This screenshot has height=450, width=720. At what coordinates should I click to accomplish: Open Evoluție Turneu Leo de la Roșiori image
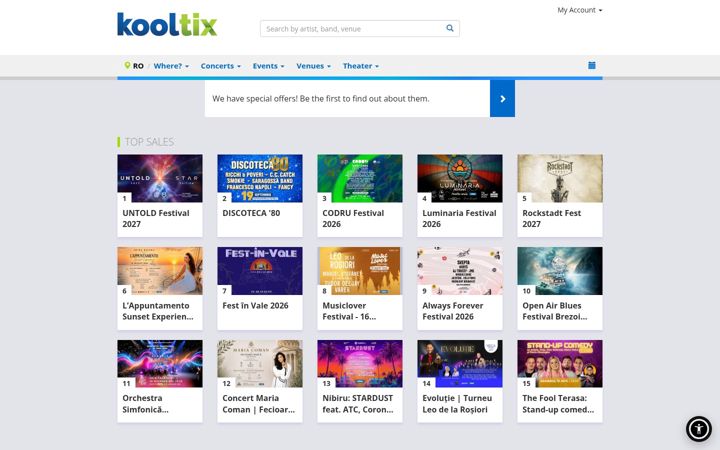point(460,364)
